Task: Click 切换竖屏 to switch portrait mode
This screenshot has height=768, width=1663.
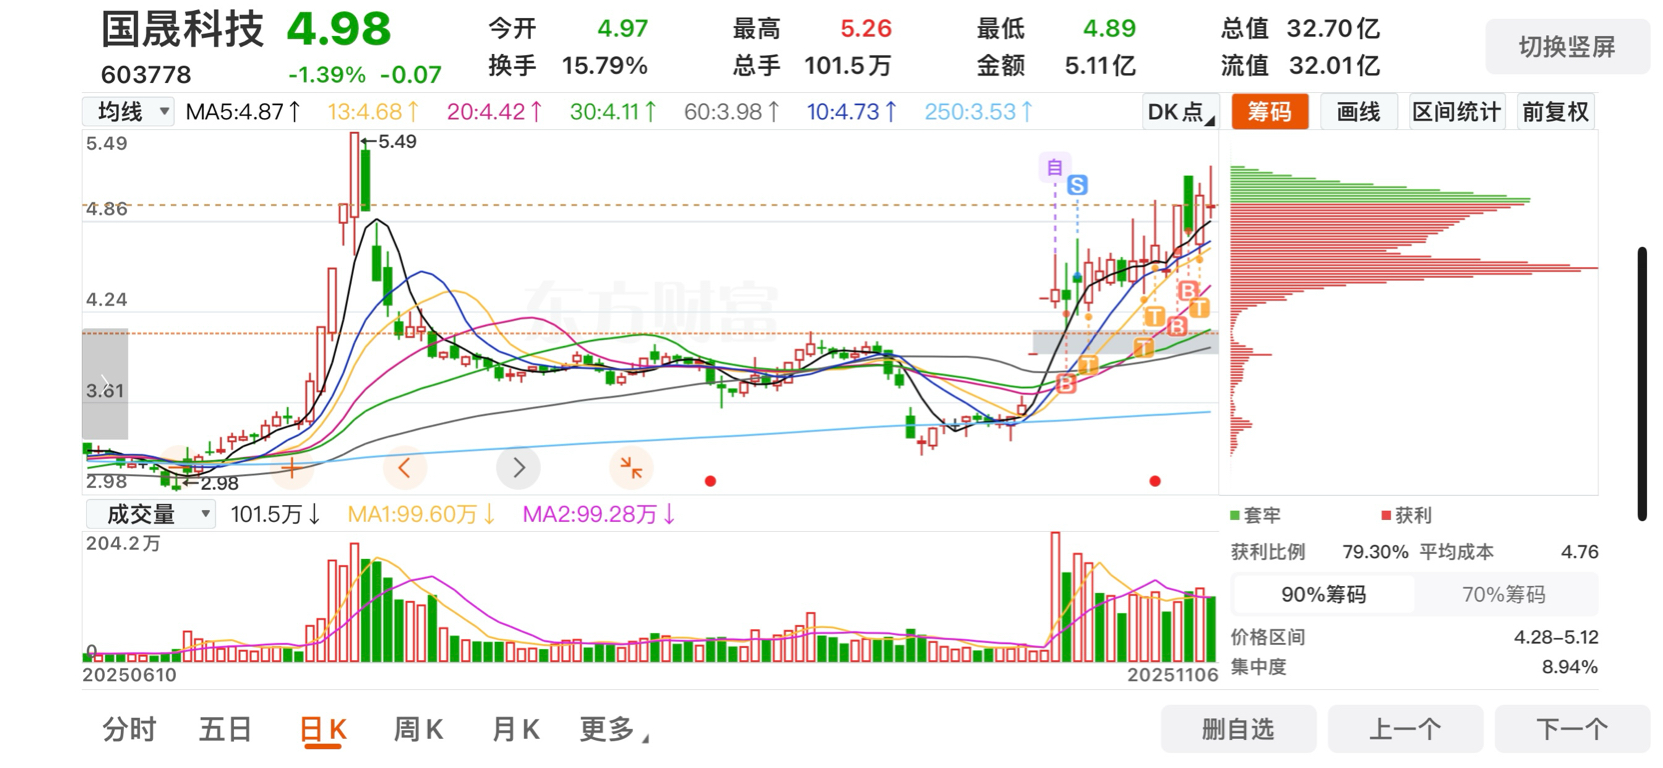Action: click(1567, 47)
